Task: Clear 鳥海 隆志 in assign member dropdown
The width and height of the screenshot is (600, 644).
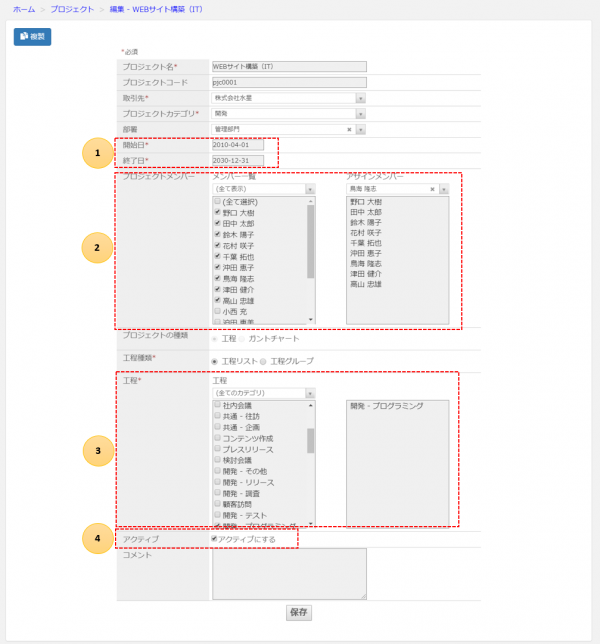Action: [432, 189]
